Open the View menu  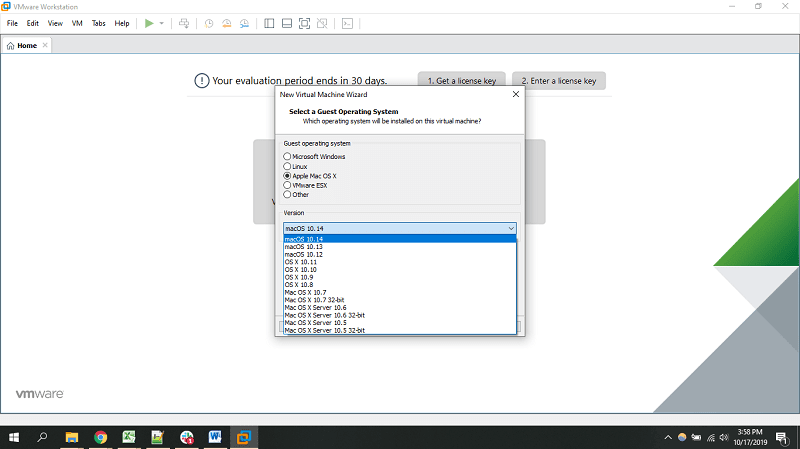click(x=55, y=23)
